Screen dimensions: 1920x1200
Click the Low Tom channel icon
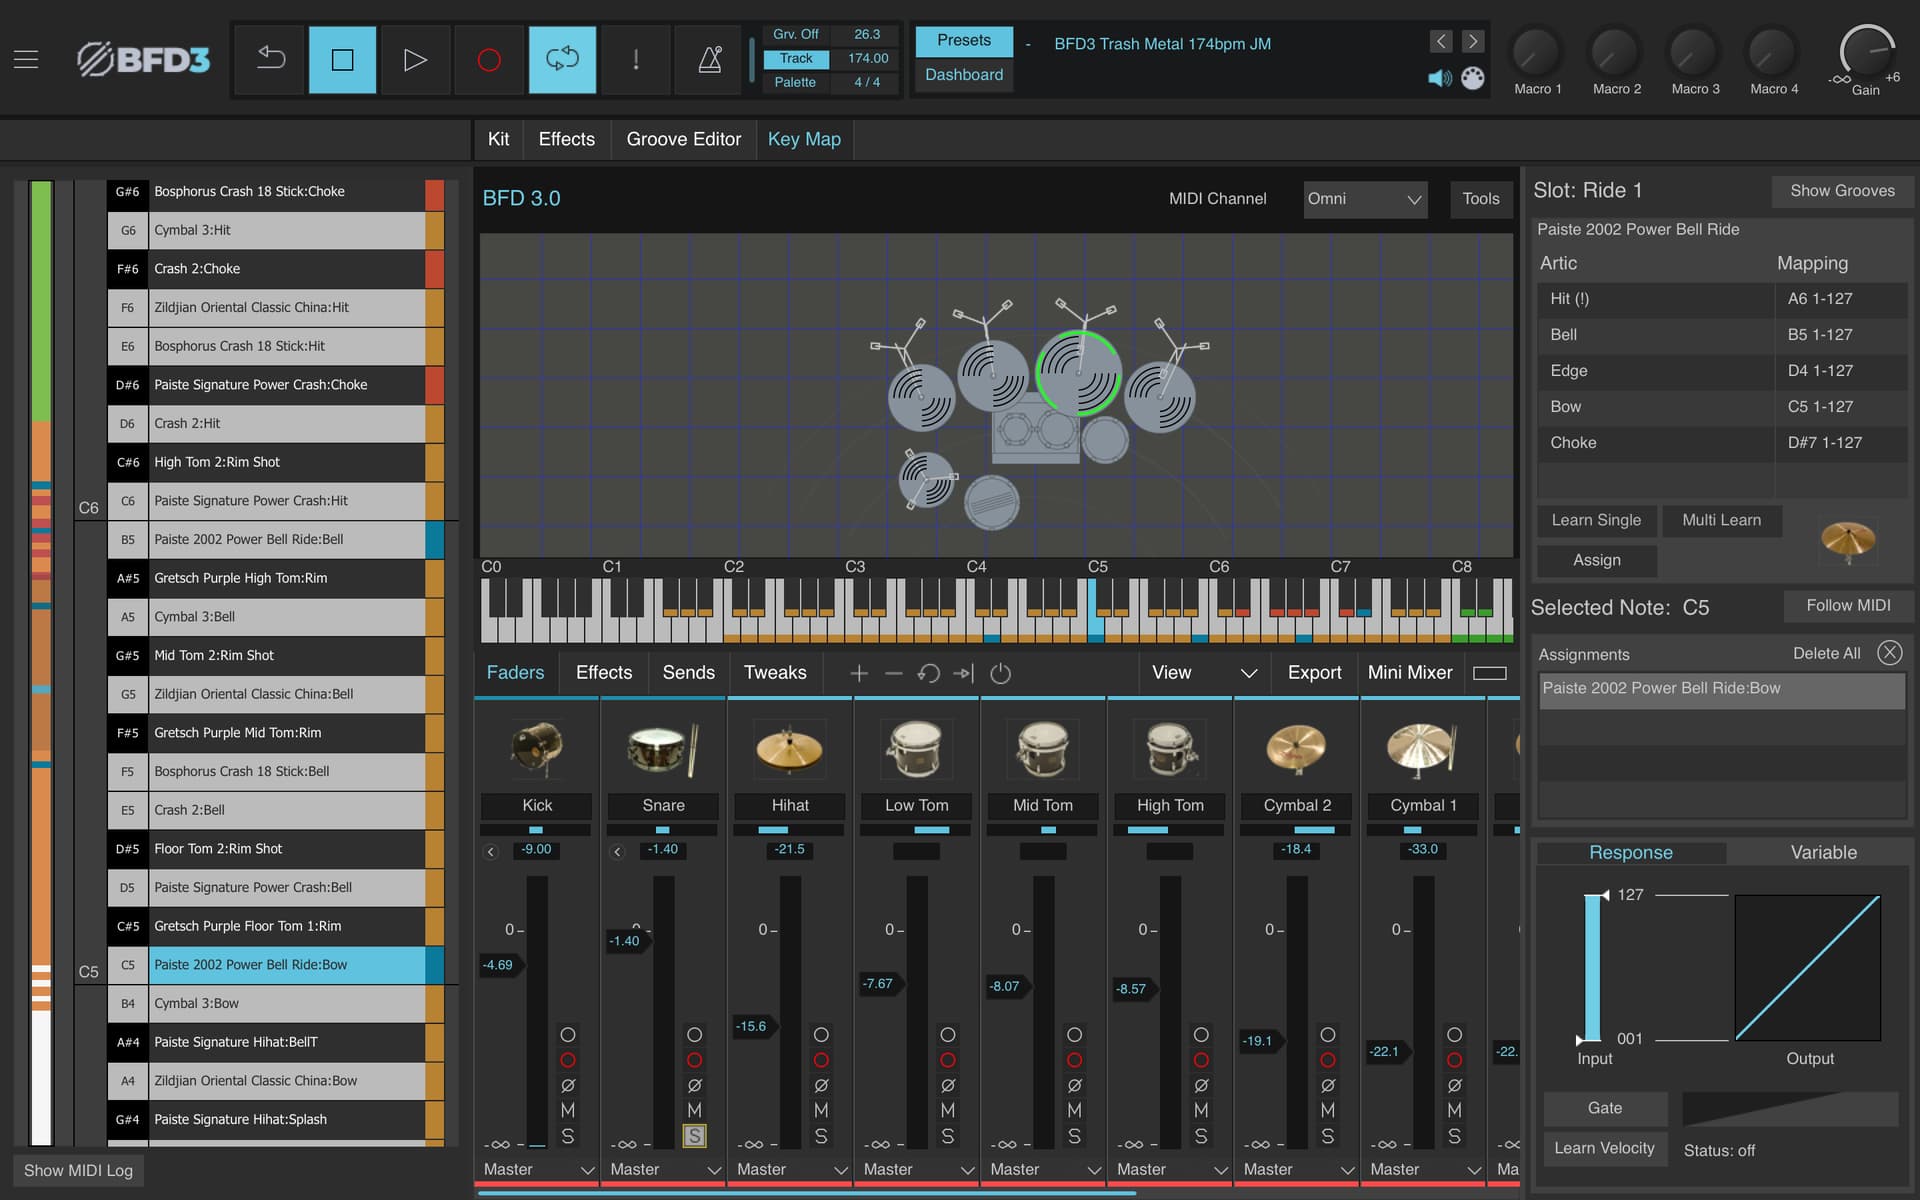916,749
